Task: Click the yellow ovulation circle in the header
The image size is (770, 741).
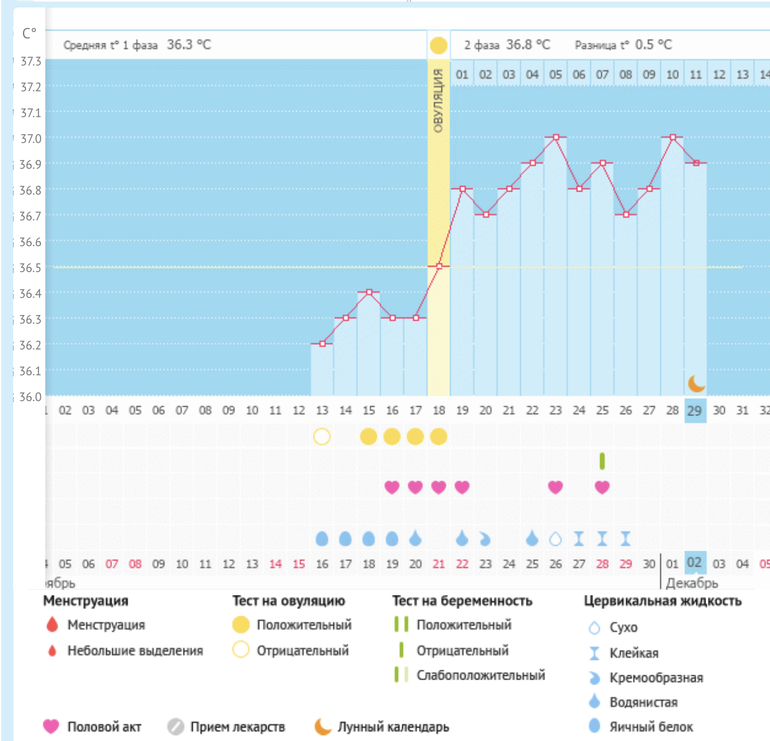Action: tap(438, 45)
